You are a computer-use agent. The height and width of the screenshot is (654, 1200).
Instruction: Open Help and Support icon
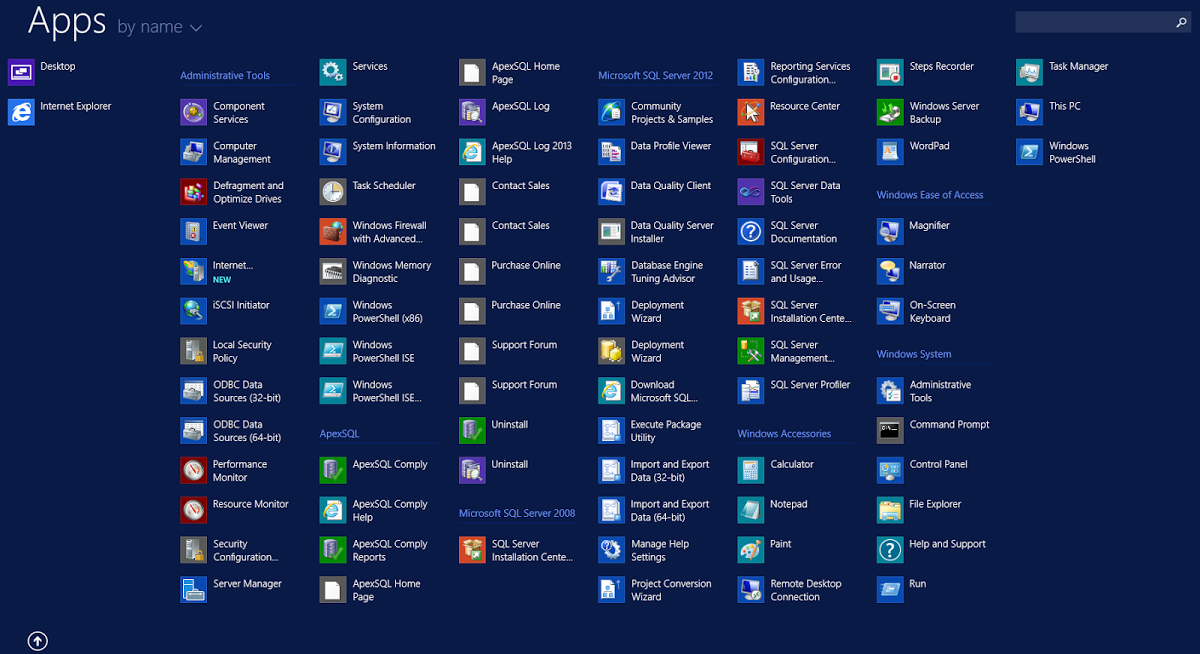pyautogui.click(x=891, y=551)
